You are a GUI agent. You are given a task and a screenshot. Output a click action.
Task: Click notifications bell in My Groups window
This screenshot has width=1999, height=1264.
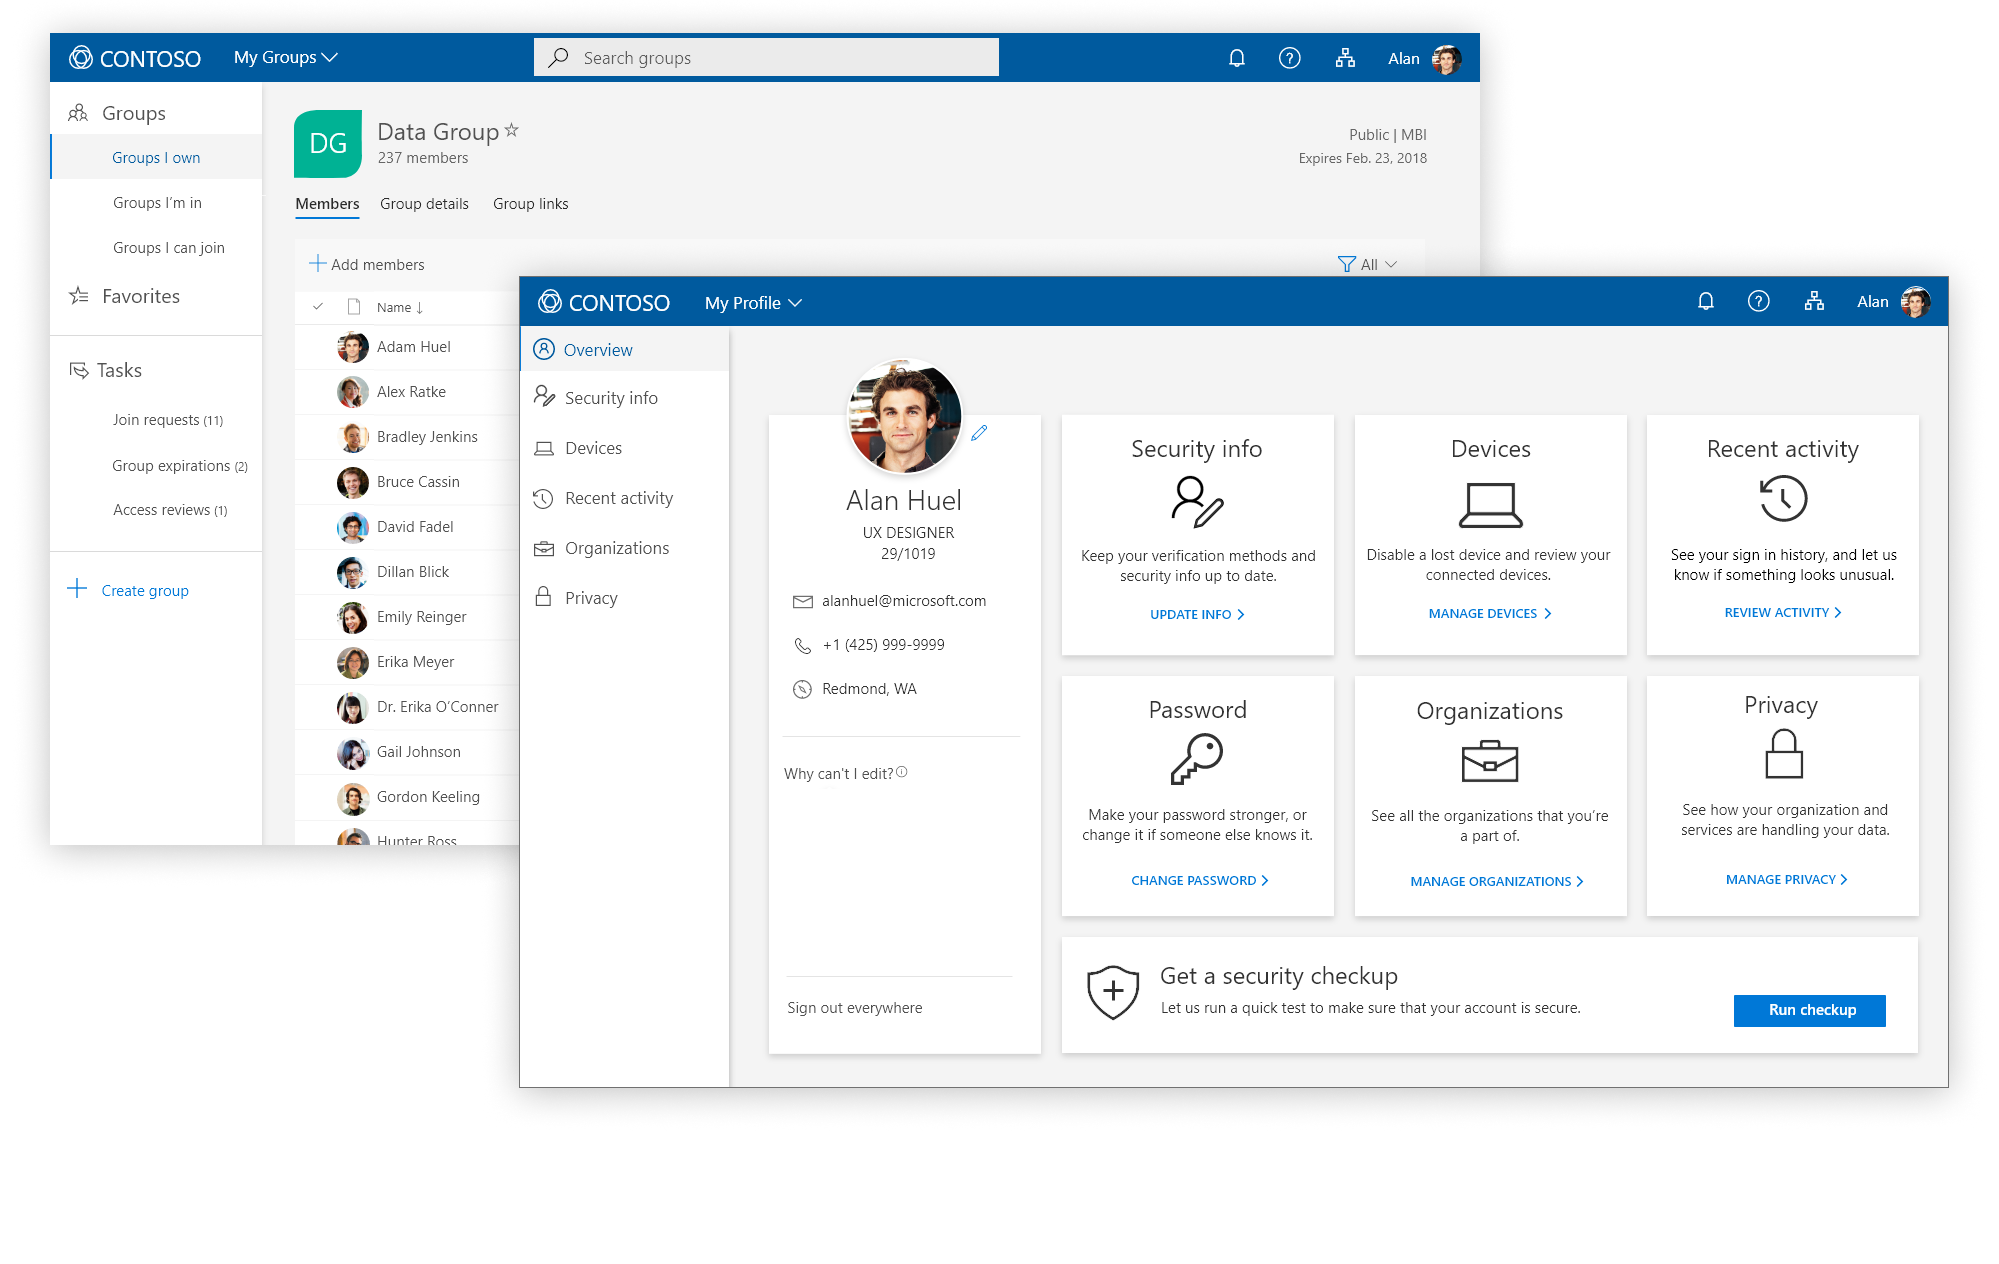coord(1236,58)
